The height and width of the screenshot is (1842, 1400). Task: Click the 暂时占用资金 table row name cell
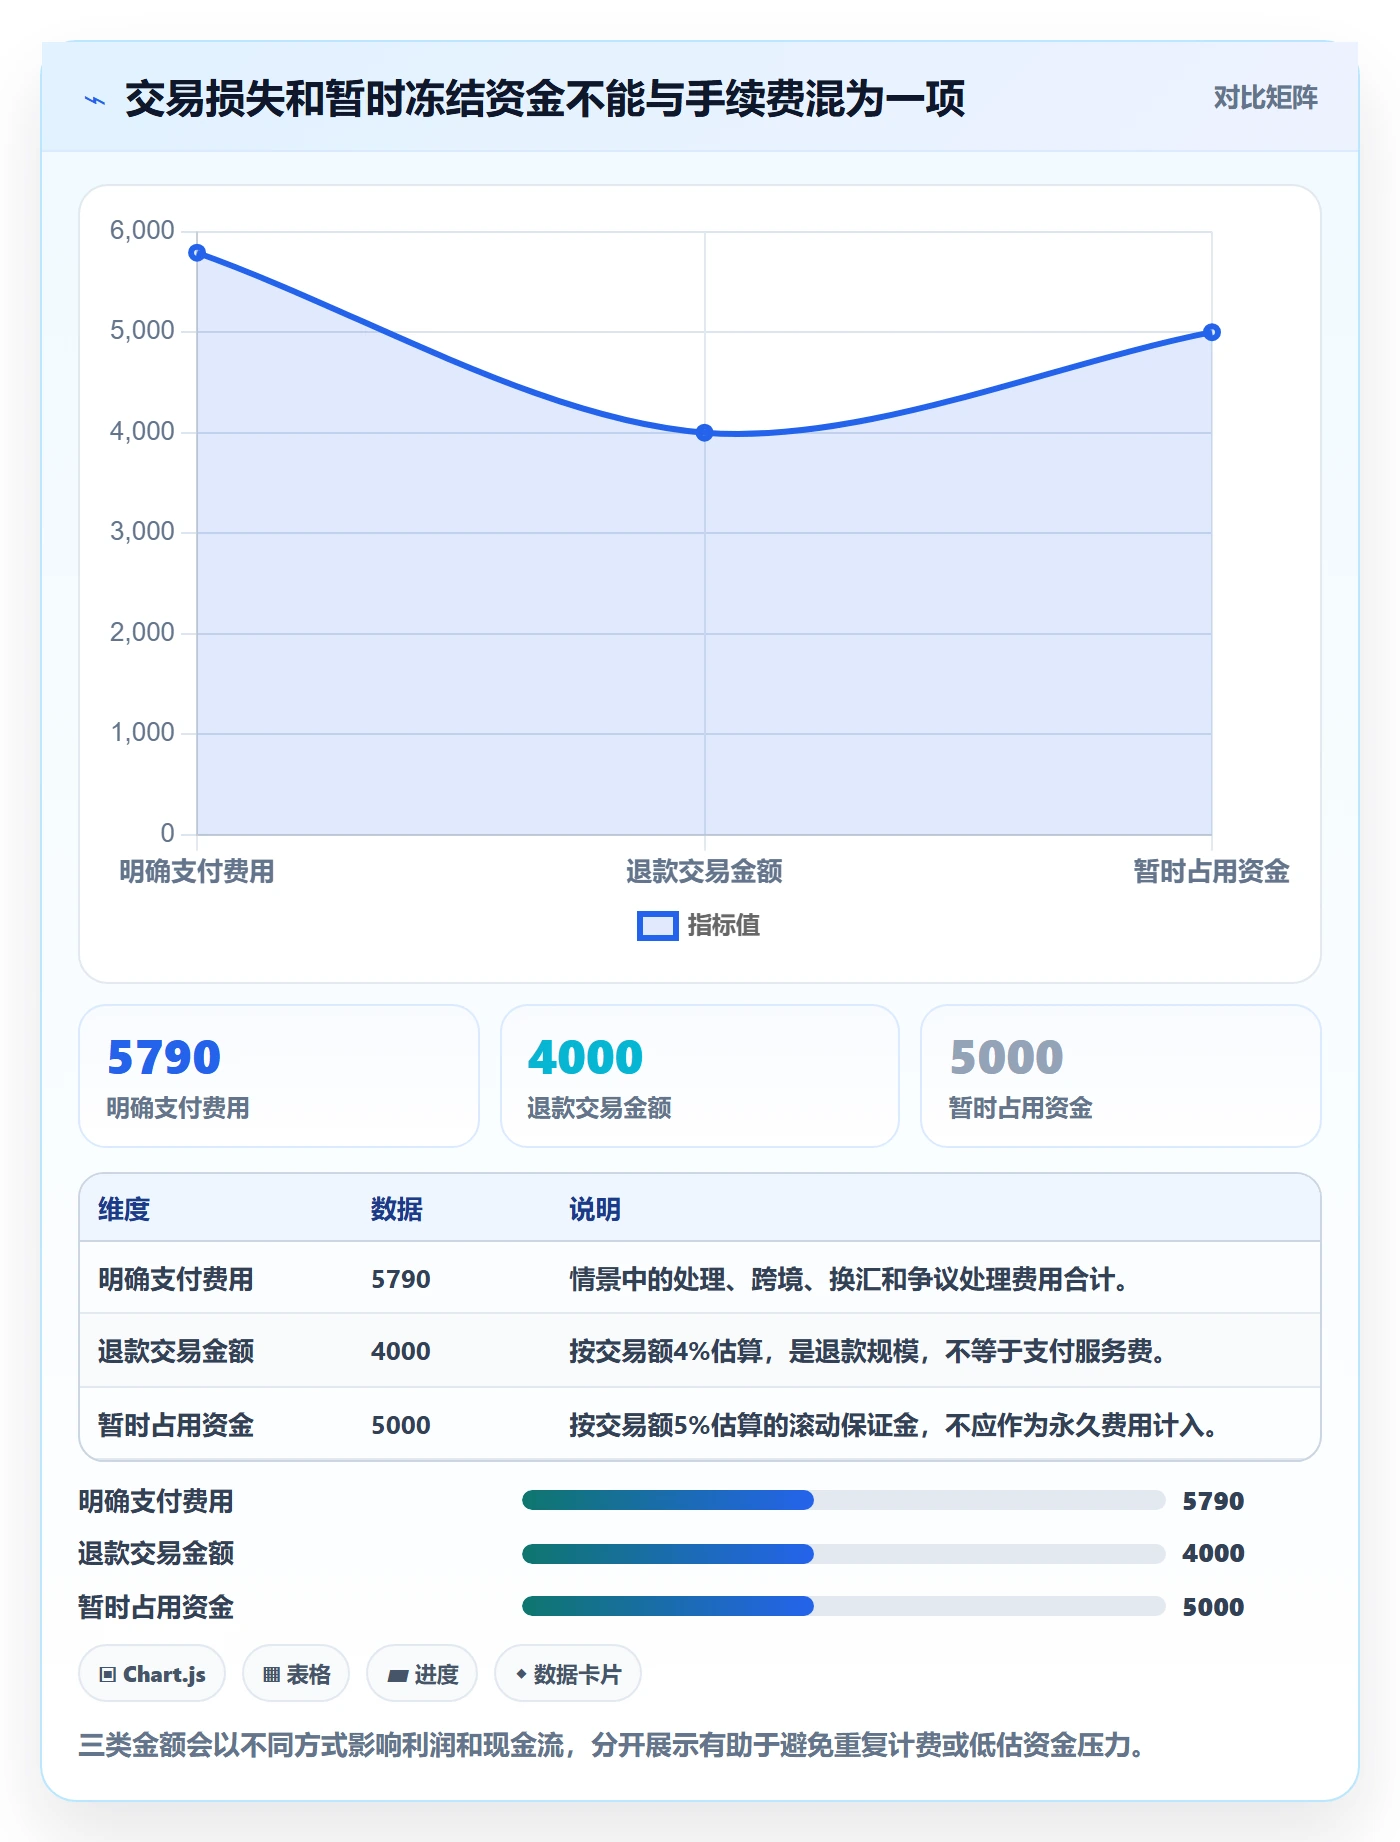coord(176,1425)
